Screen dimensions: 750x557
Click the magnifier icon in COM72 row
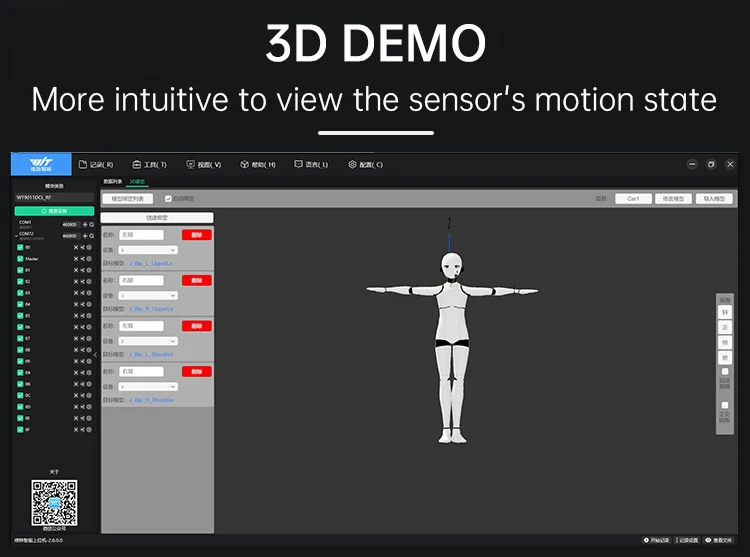tap(91, 236)
